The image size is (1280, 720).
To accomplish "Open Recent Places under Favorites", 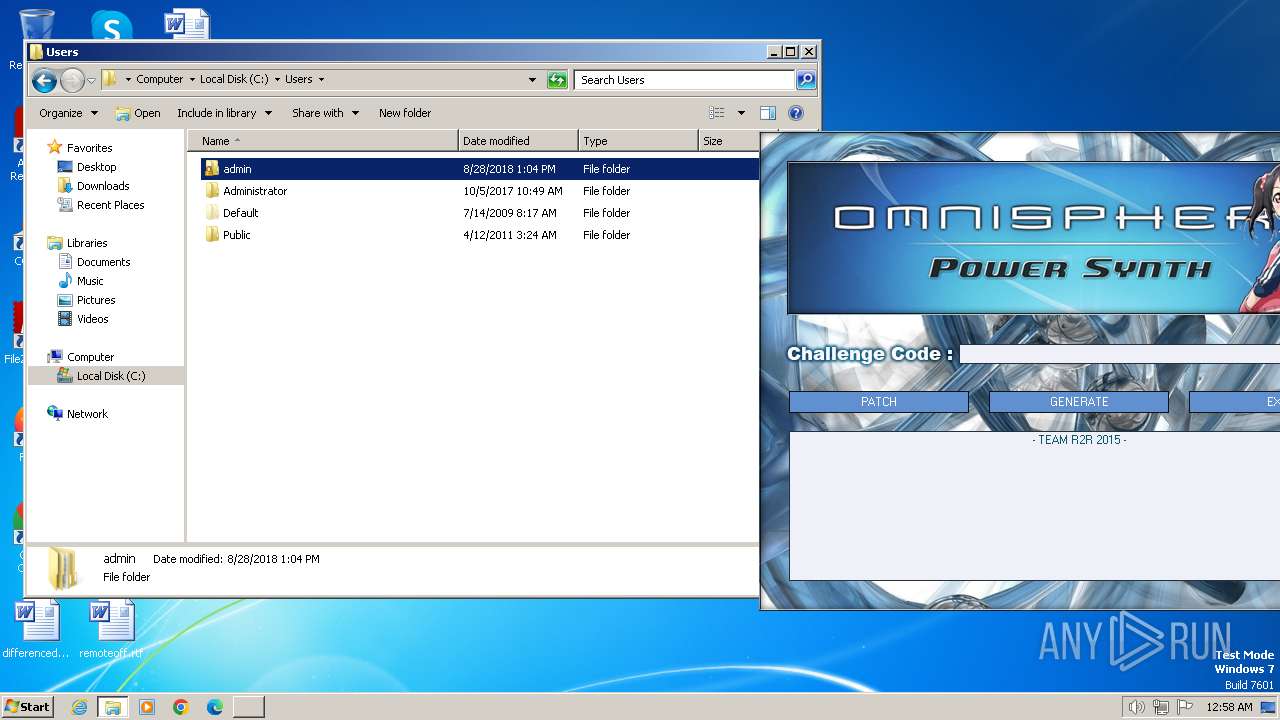I will (110, 205).
